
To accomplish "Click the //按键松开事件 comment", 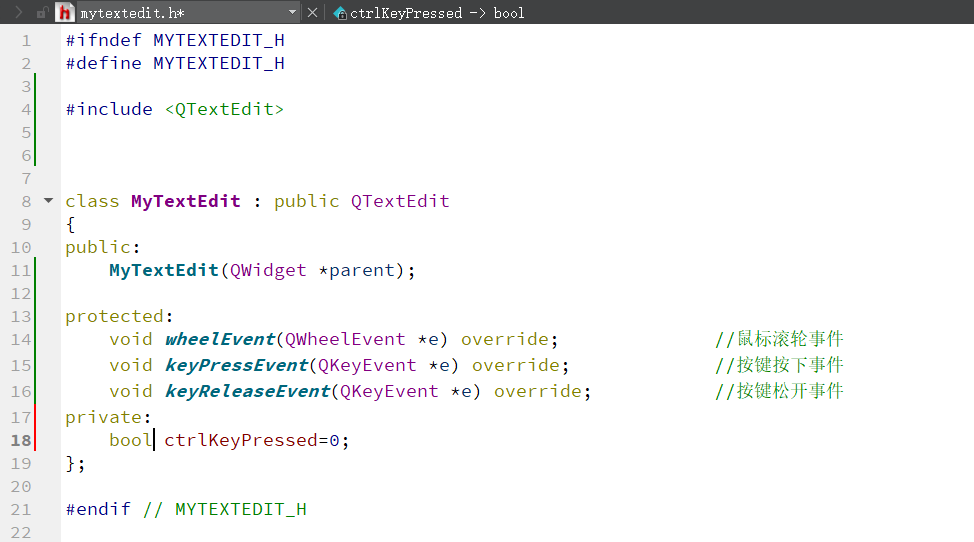I will [x=779, y=391].
